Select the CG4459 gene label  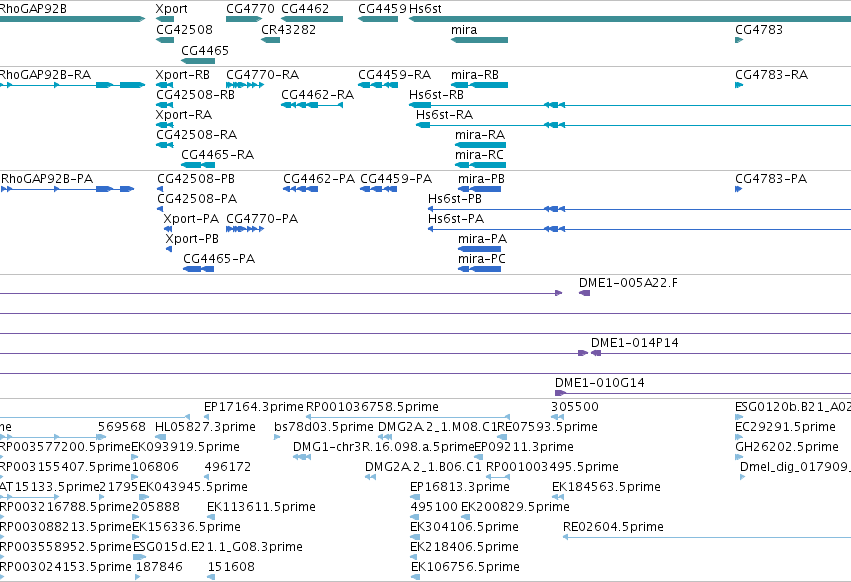[382, 8]
